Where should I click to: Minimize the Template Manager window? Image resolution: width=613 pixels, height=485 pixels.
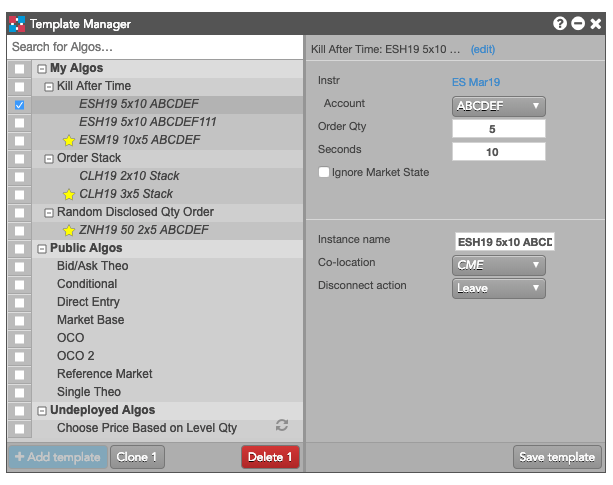[577, 23]
